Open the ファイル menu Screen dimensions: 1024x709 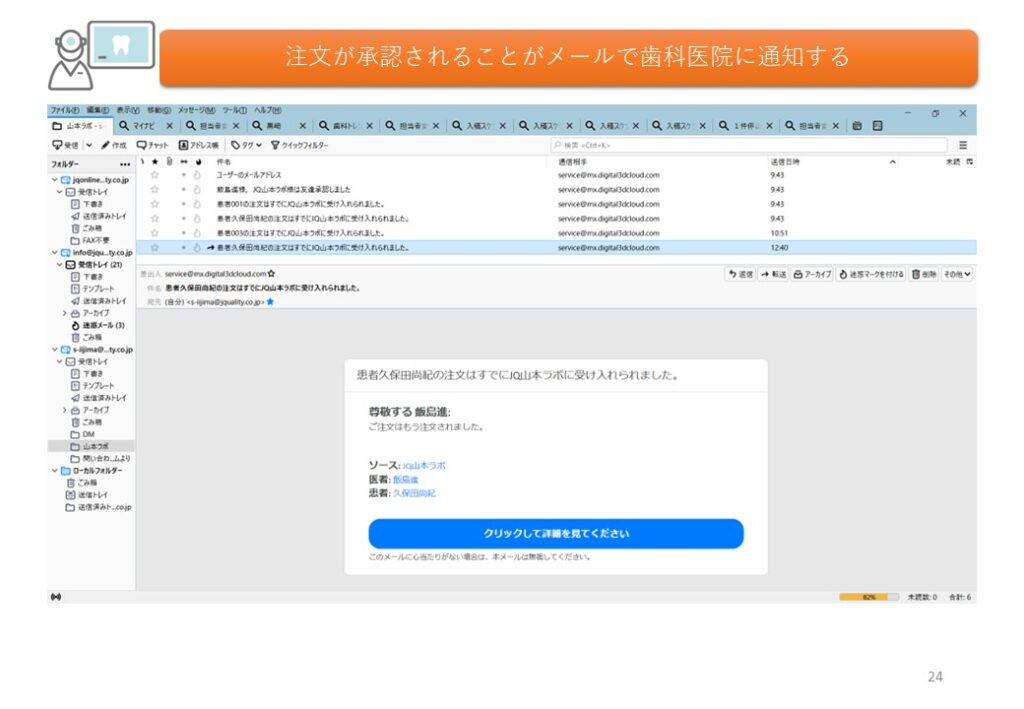pyautogui.click(x=64, y=110)
